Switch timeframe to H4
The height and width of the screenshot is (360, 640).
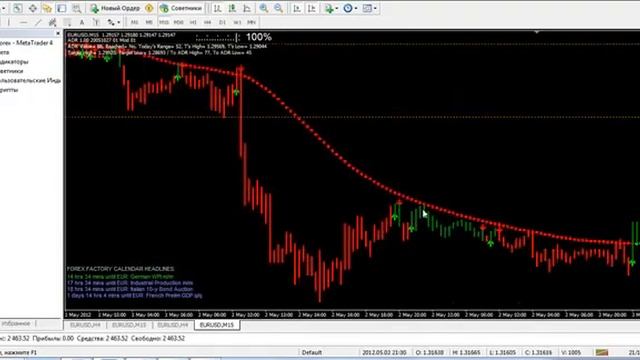(207, 22)
